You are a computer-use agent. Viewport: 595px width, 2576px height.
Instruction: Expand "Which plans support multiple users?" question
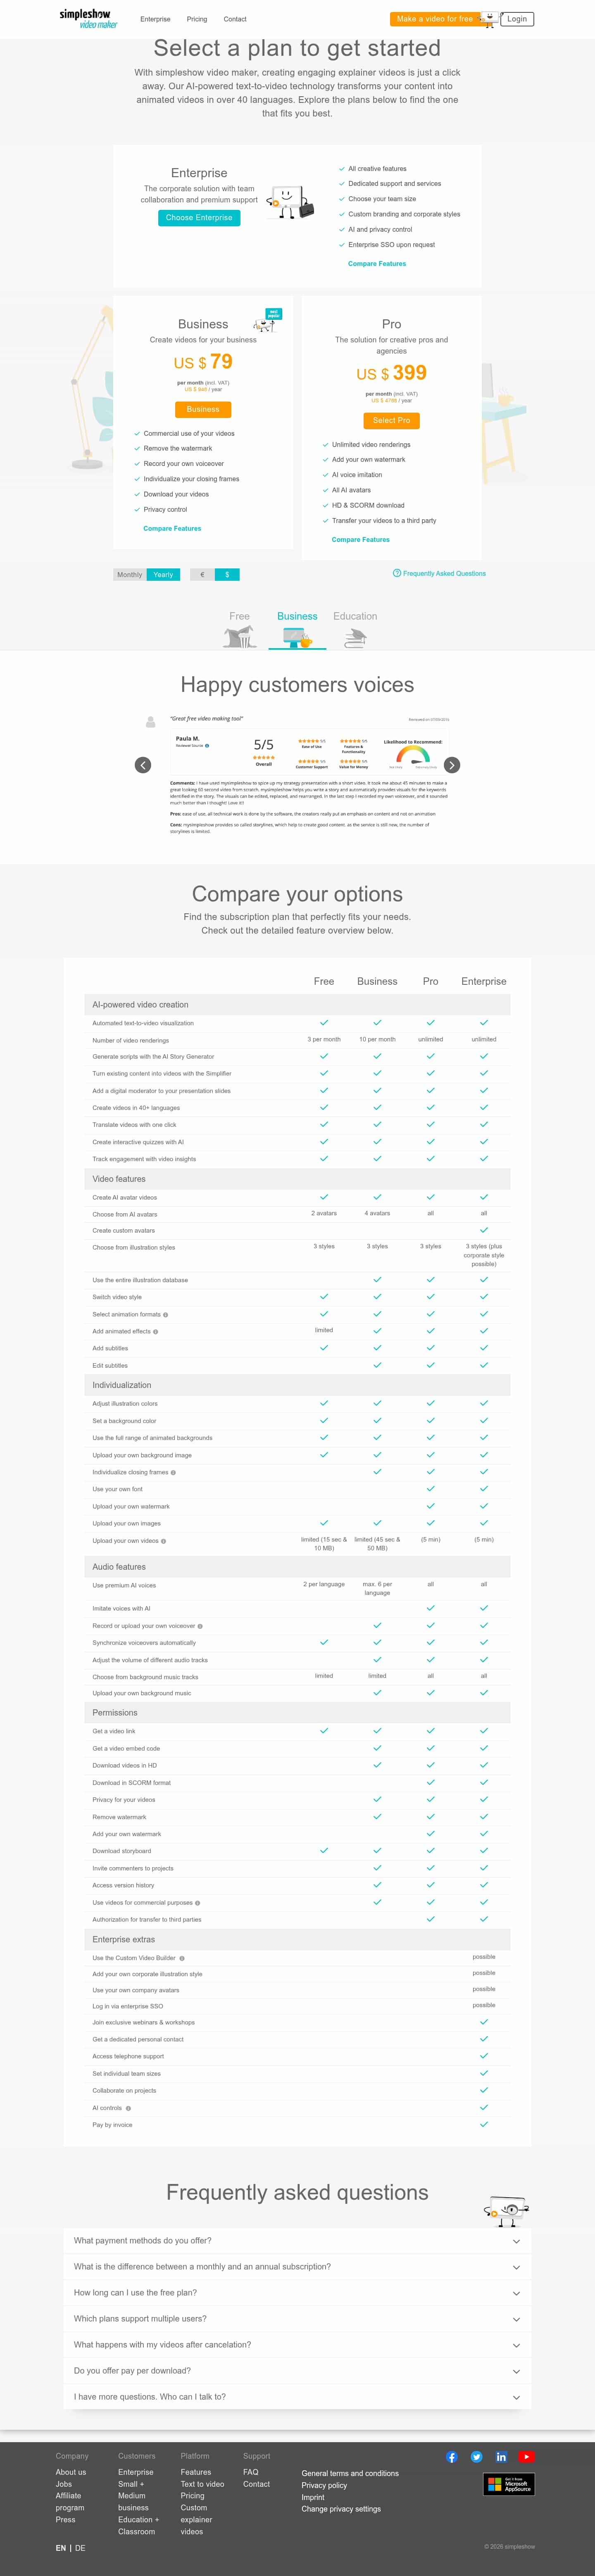[297, 2319]
